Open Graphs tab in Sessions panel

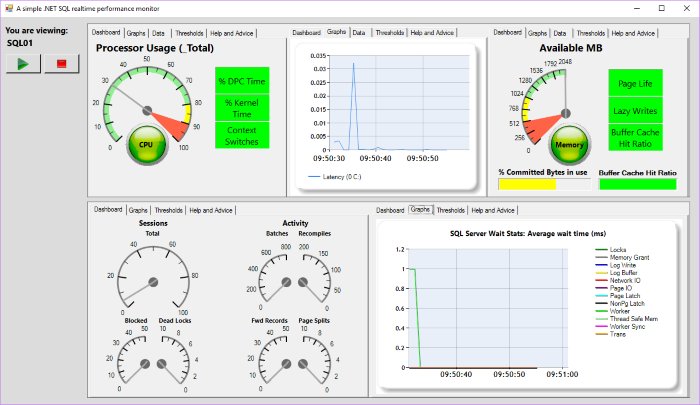click(x=138, y=210)
